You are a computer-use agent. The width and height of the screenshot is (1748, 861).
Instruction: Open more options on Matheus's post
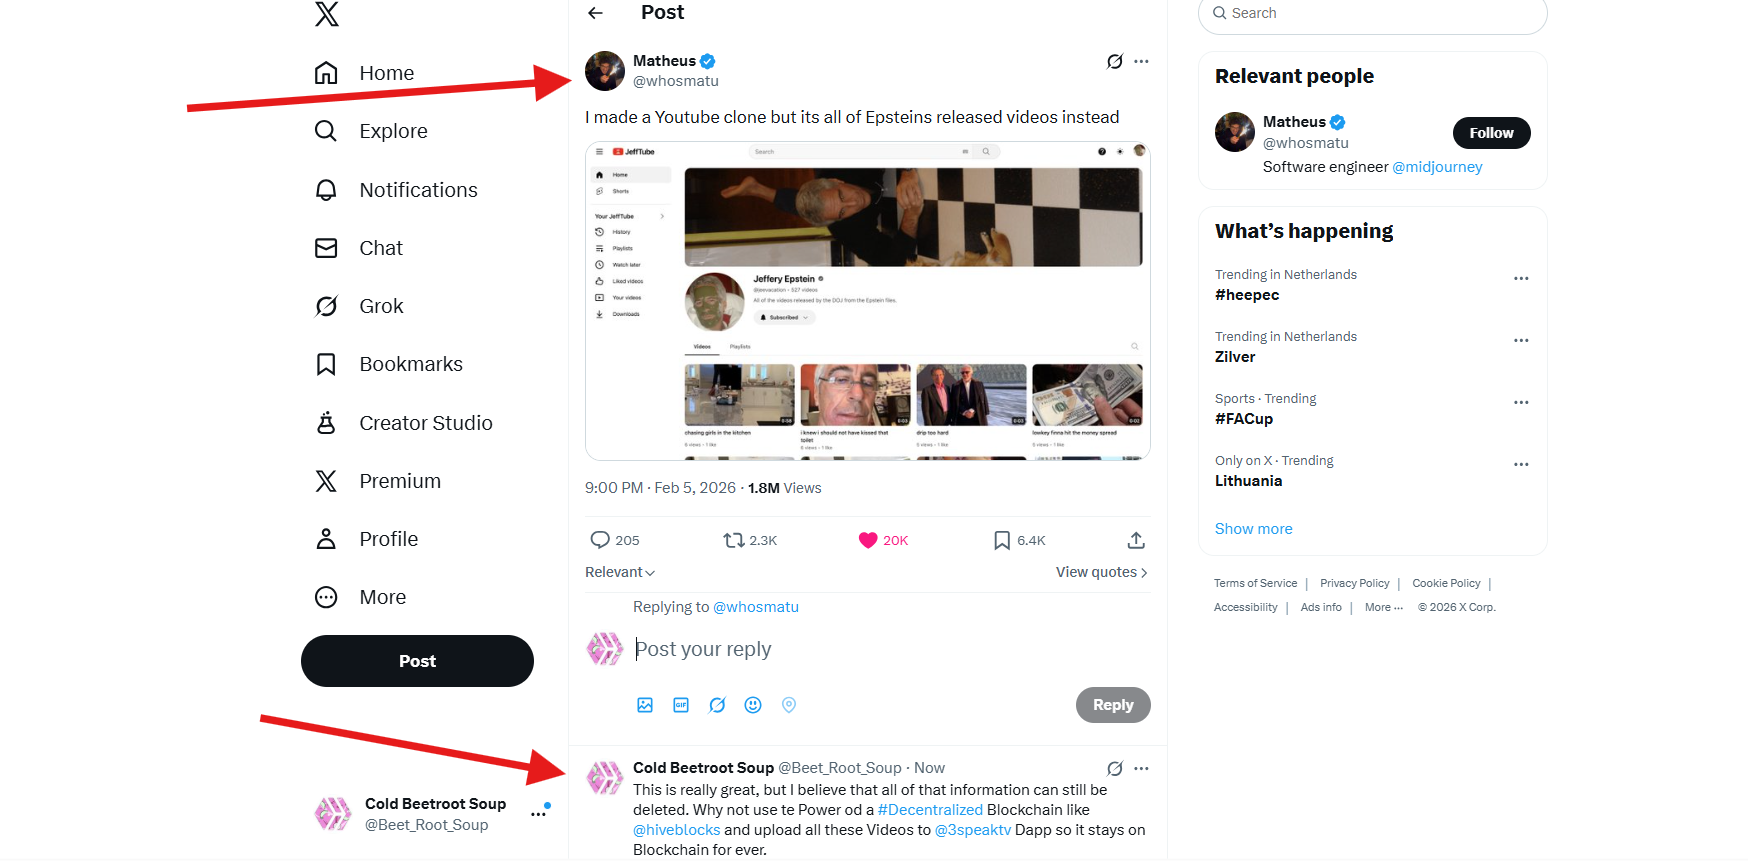[x=1141, y=62]
